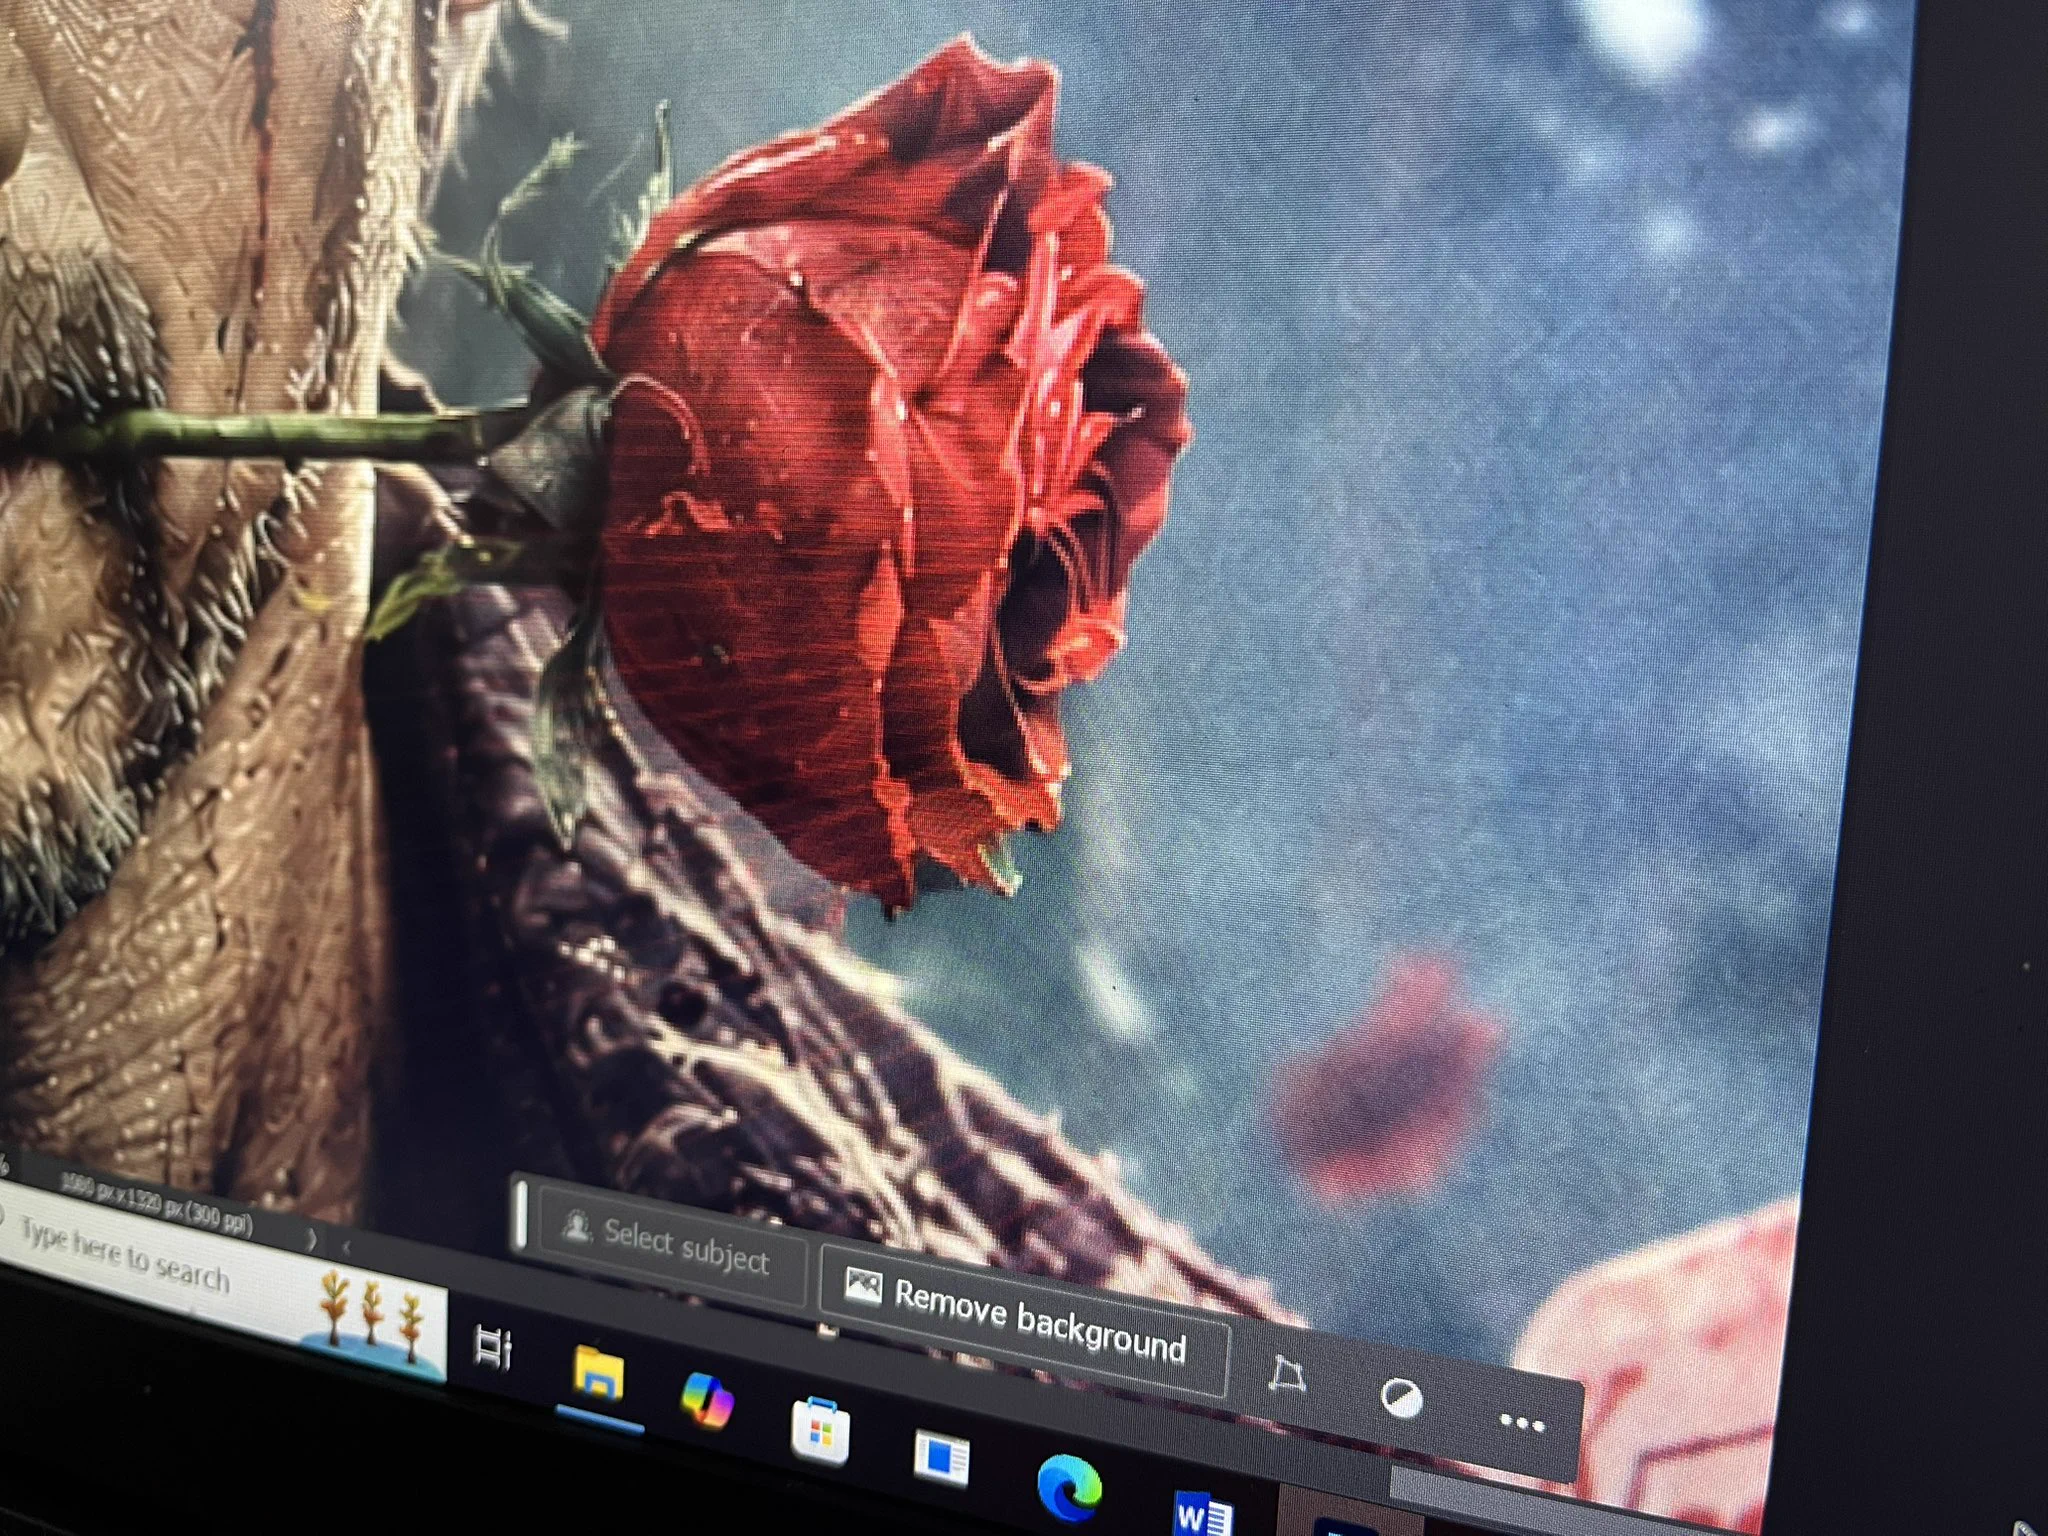
Task: Open File Explorer from the taskbar
Action: click(597, 1374)
